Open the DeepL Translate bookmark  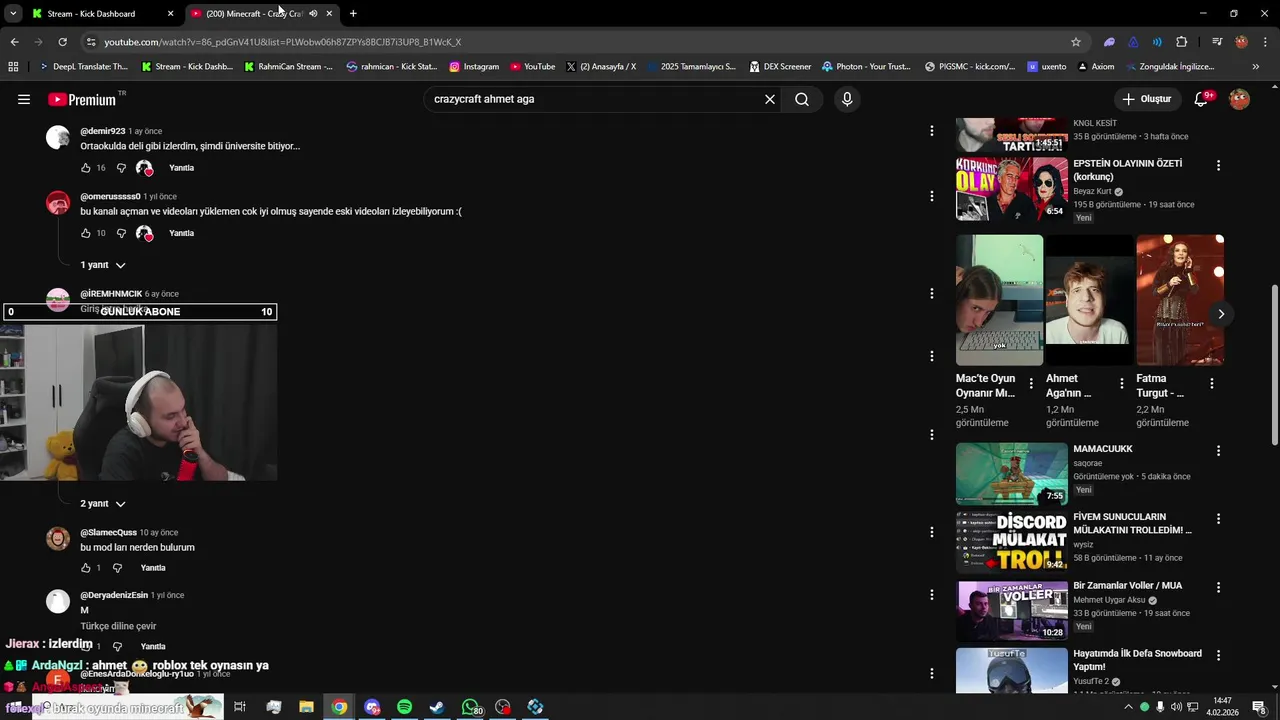point(83,67)
